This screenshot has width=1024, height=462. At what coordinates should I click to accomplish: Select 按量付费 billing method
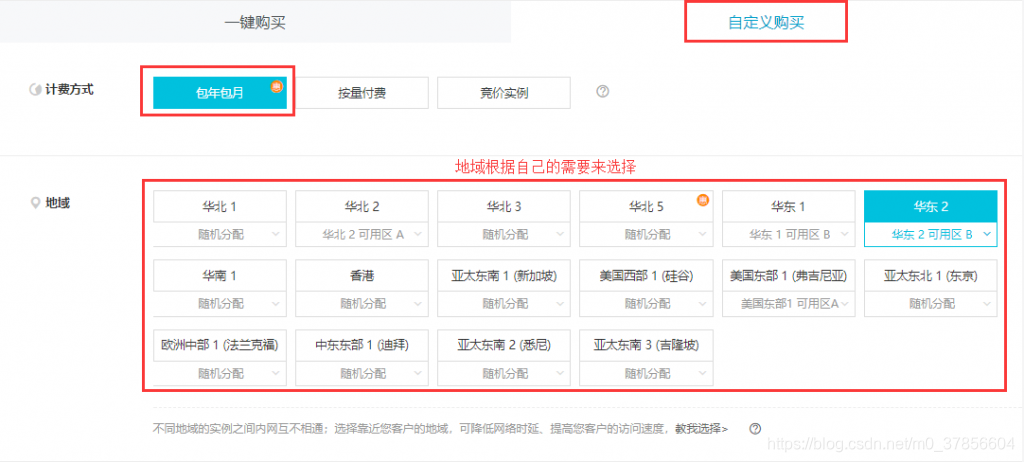362,93
